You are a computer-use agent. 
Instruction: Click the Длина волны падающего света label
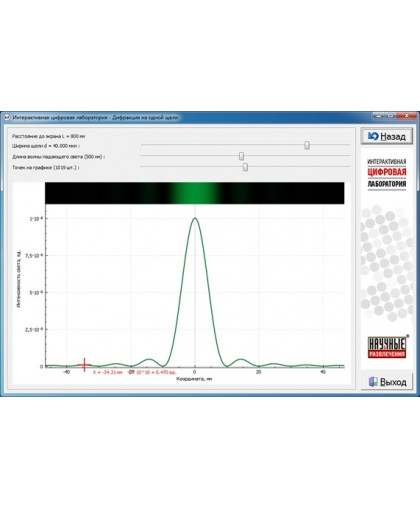click(59, 157)
